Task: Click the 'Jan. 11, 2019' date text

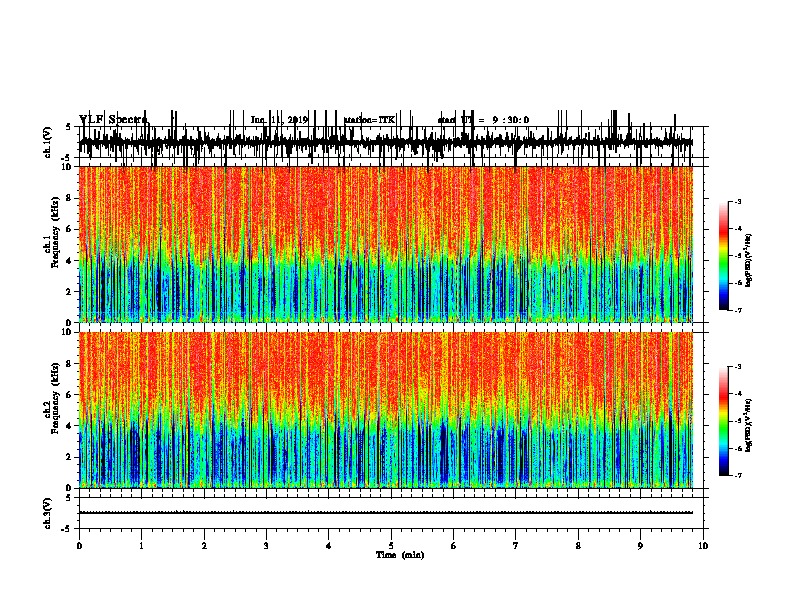Action: coord(279,120)
